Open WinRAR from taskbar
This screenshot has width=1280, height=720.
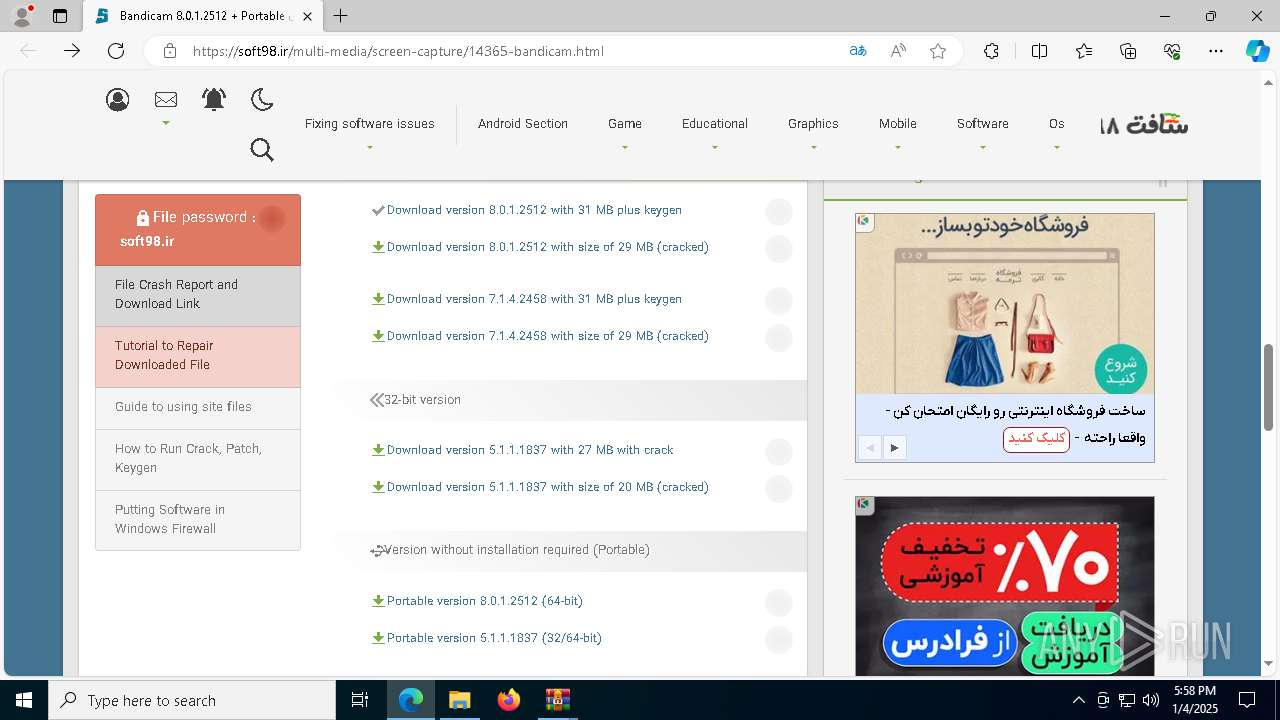(557, 700)
